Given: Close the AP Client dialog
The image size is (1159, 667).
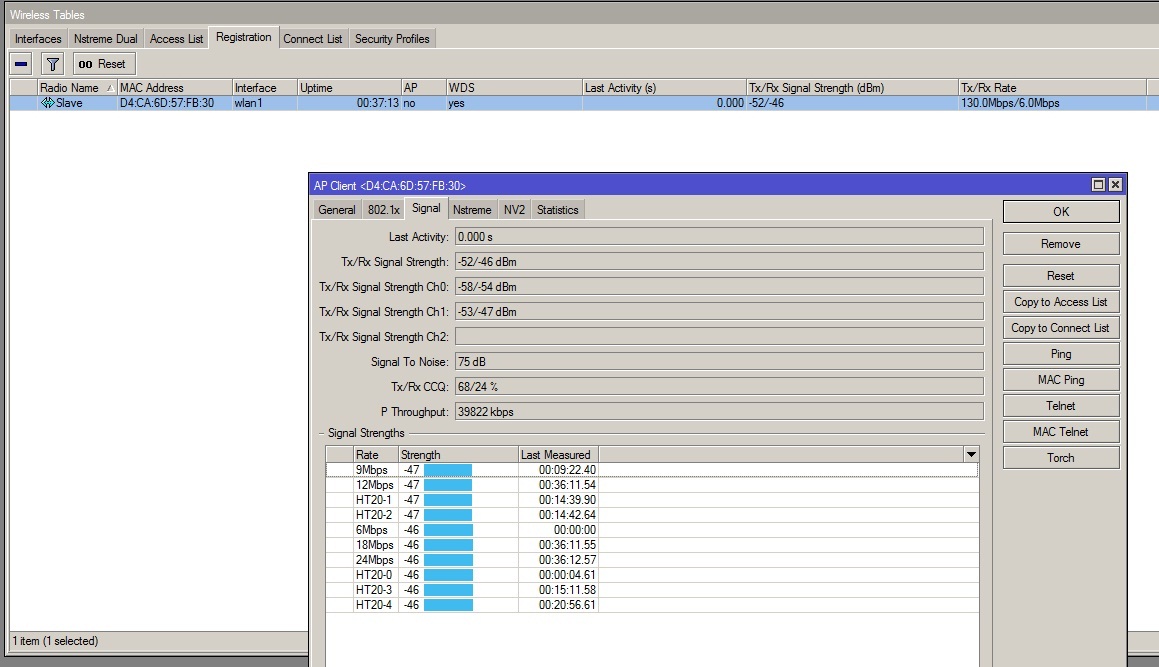Looking at the screenshot, I should 1115,185.
